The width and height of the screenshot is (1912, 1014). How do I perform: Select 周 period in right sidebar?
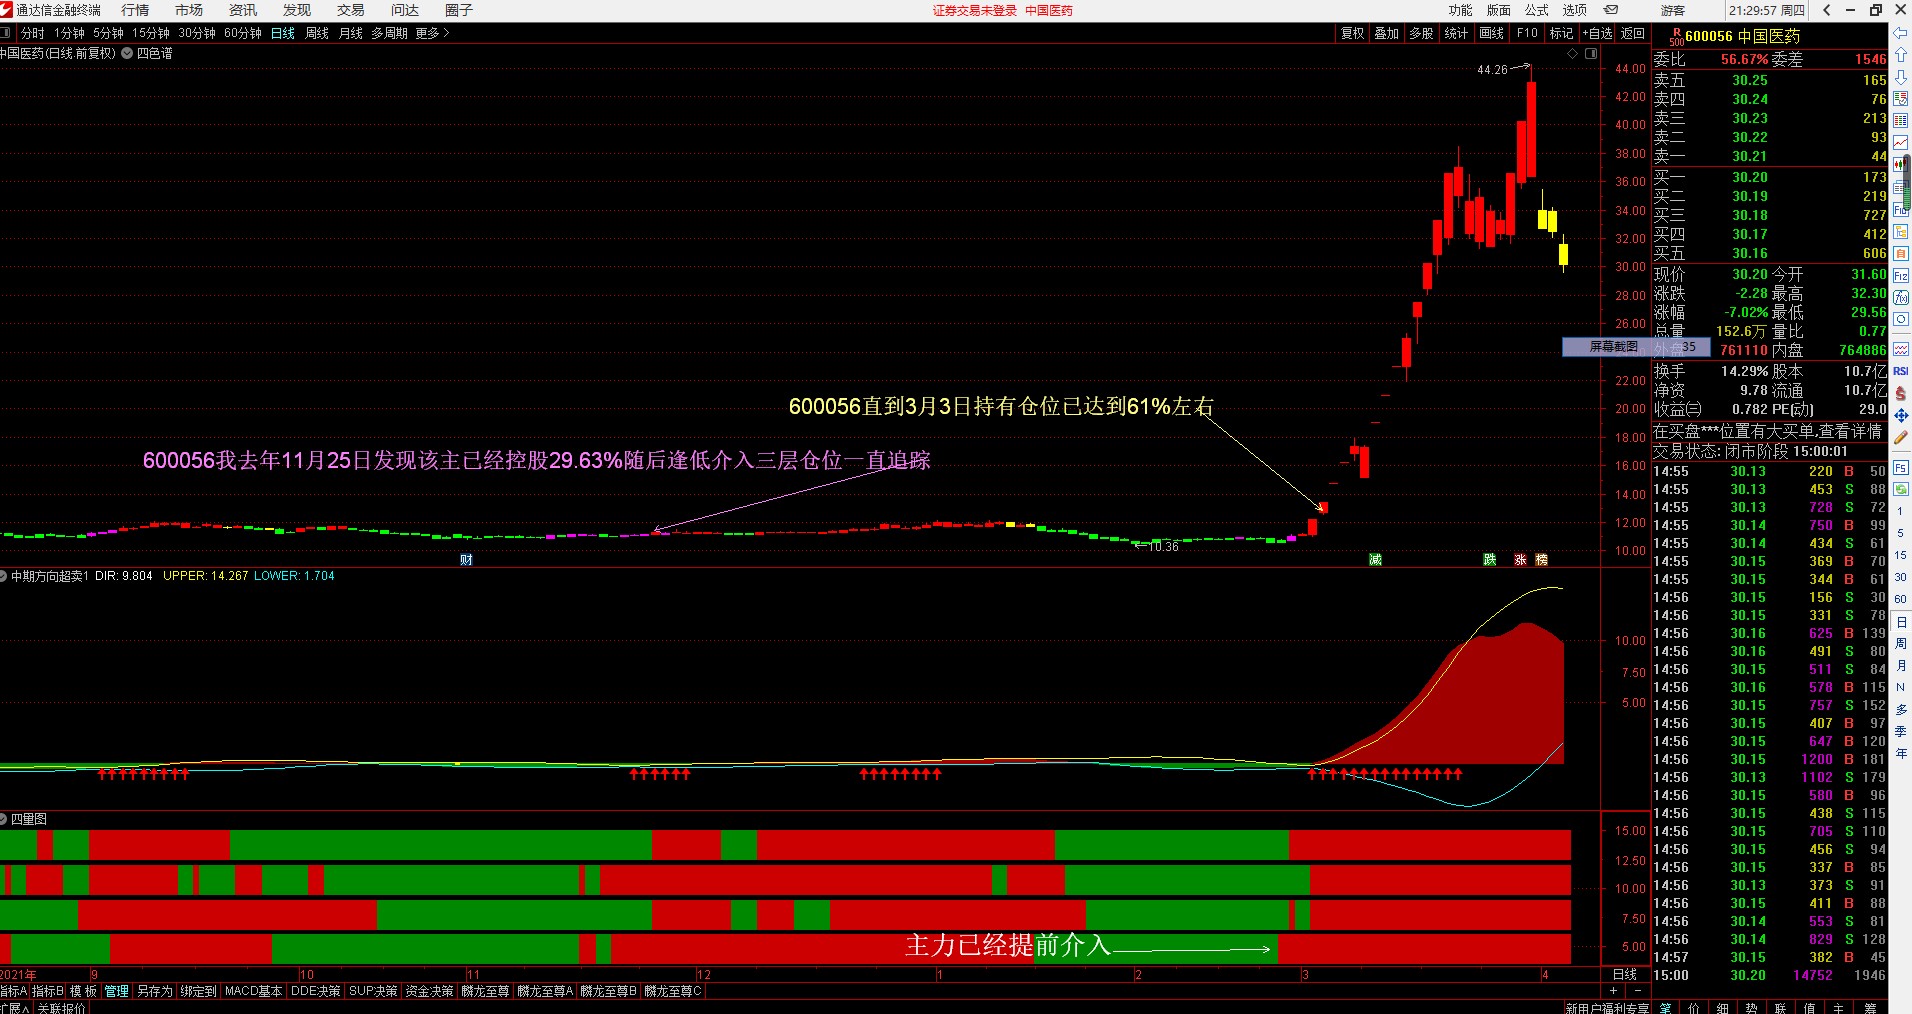point(1901,643)
